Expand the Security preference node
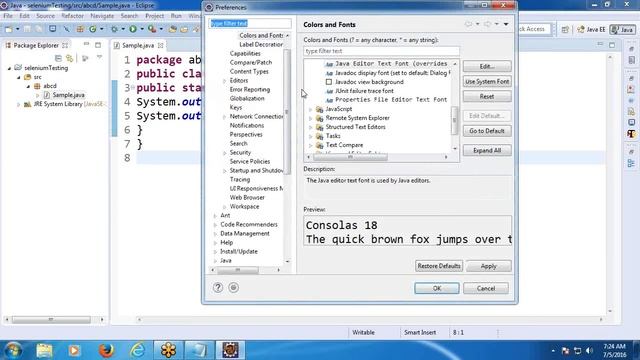640x360 pixels. pyautogui.click(x=224, y=153)
